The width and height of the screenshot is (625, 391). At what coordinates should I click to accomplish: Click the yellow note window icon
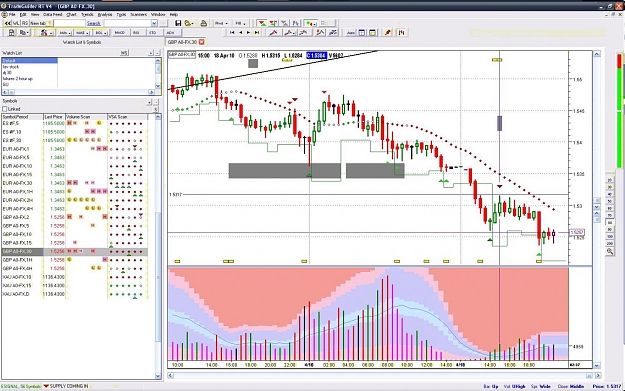coord(373,33)
